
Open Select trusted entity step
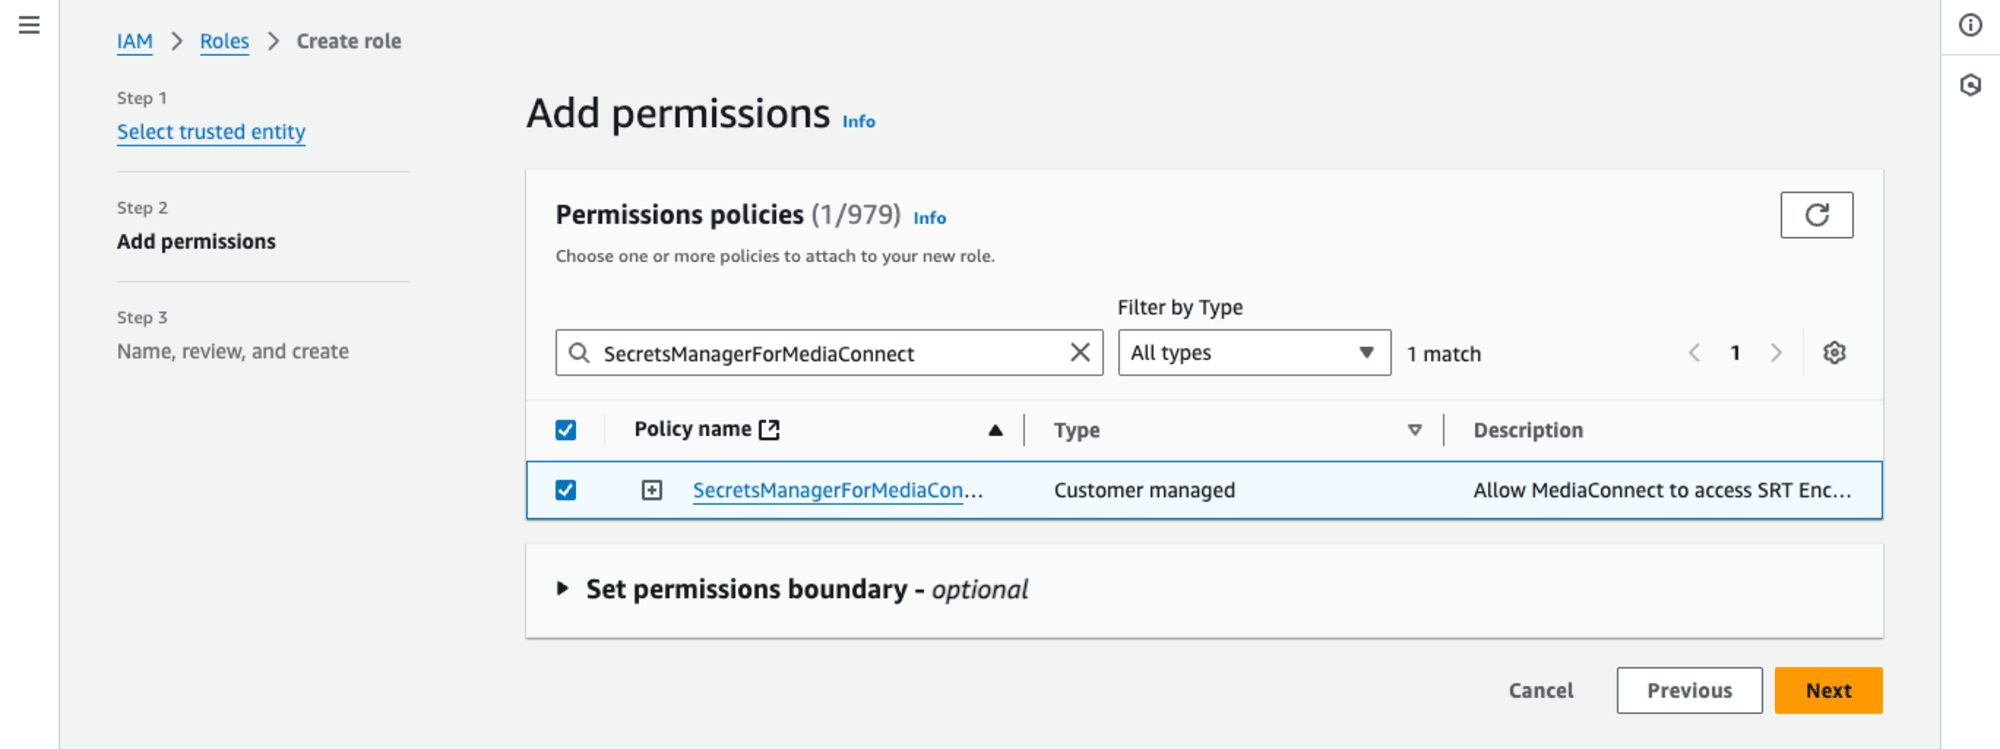211,132
